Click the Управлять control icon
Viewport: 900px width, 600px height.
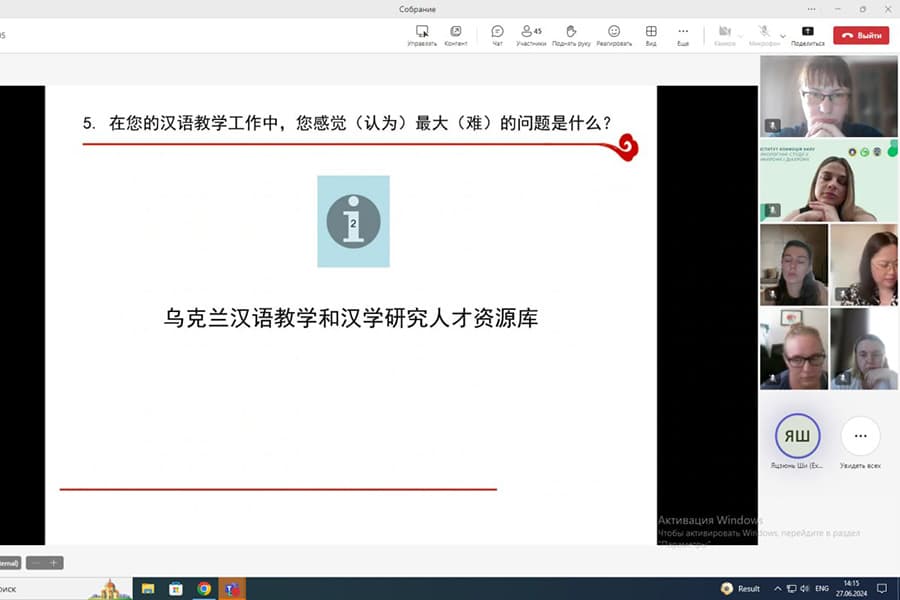pos(422,35)
